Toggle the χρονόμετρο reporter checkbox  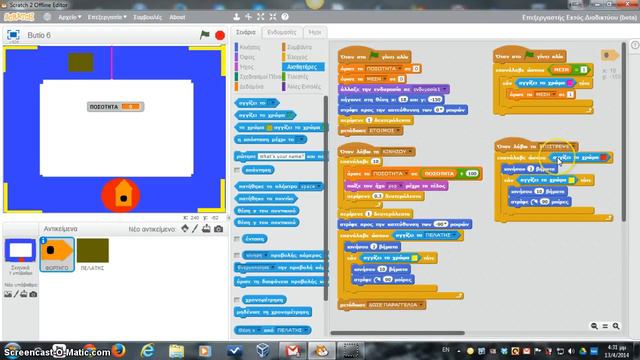coord(237,300)
